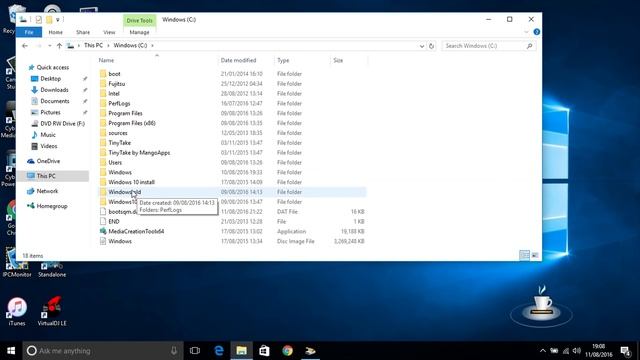The height and width of the screenshot is (360, 640).
Task: Select the Fujitsu folder
Action: [x=117, y=84]
